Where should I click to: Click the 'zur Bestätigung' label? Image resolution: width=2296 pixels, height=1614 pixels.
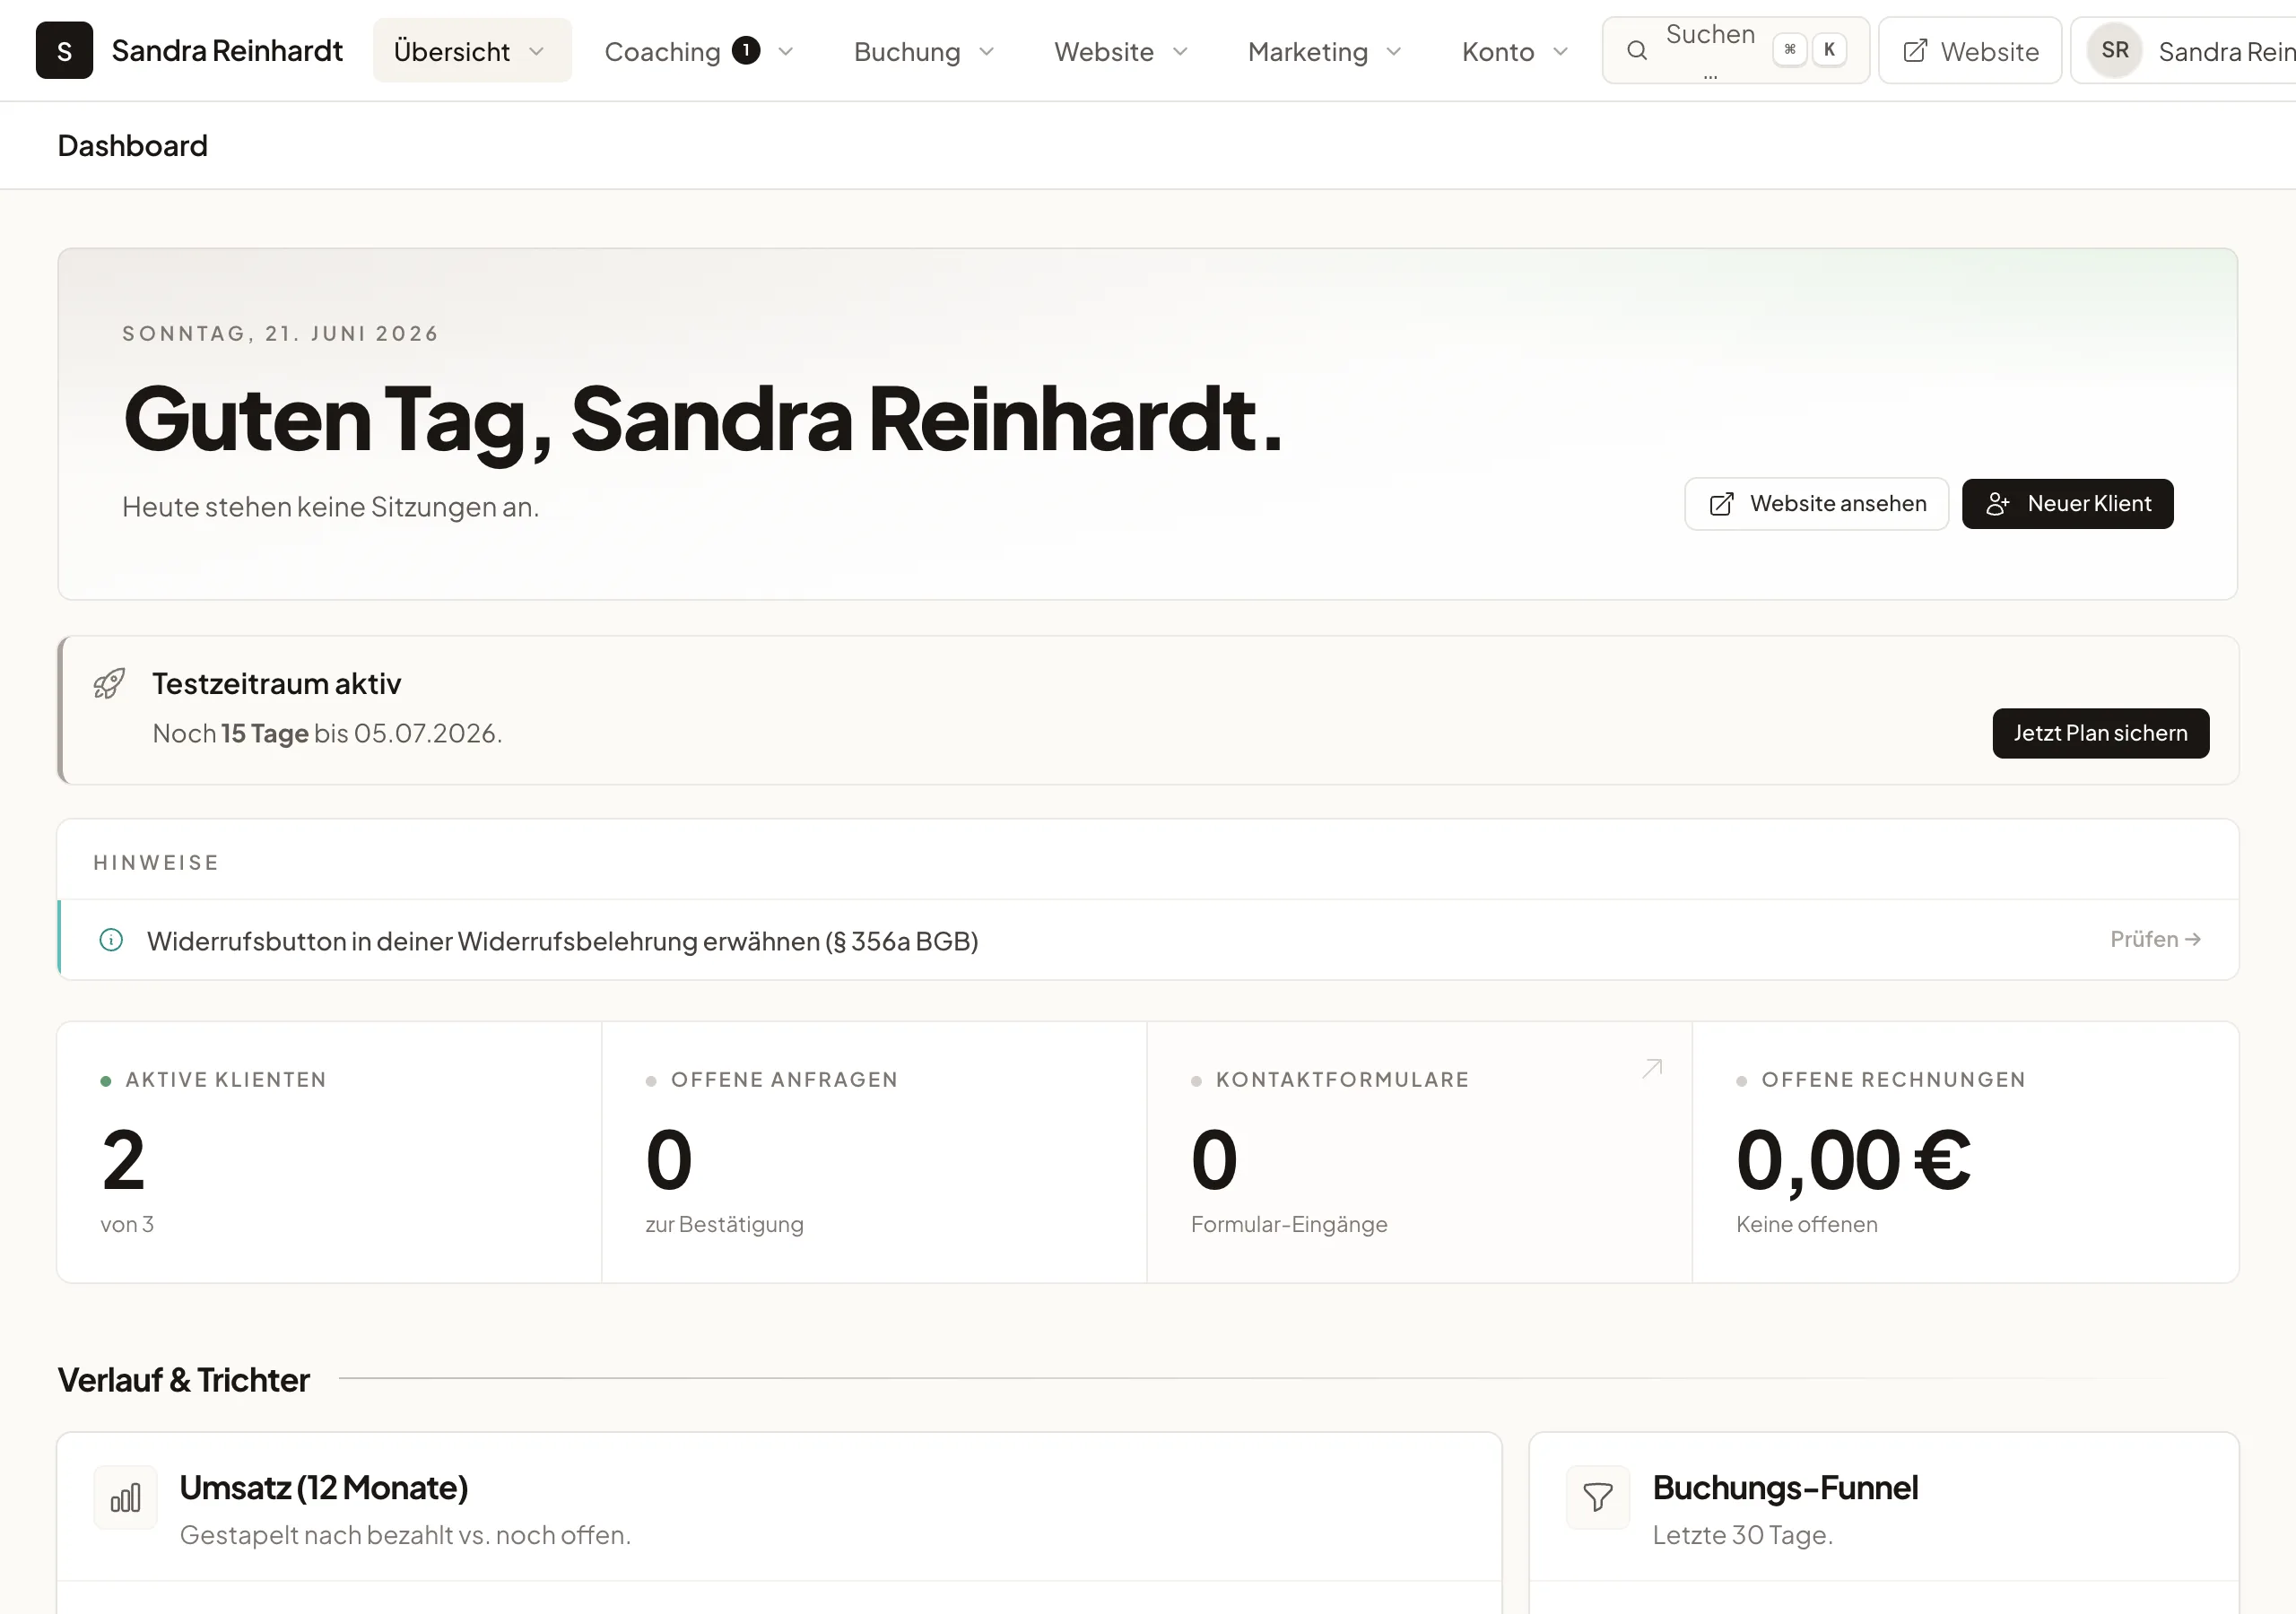click(725, 1225)
